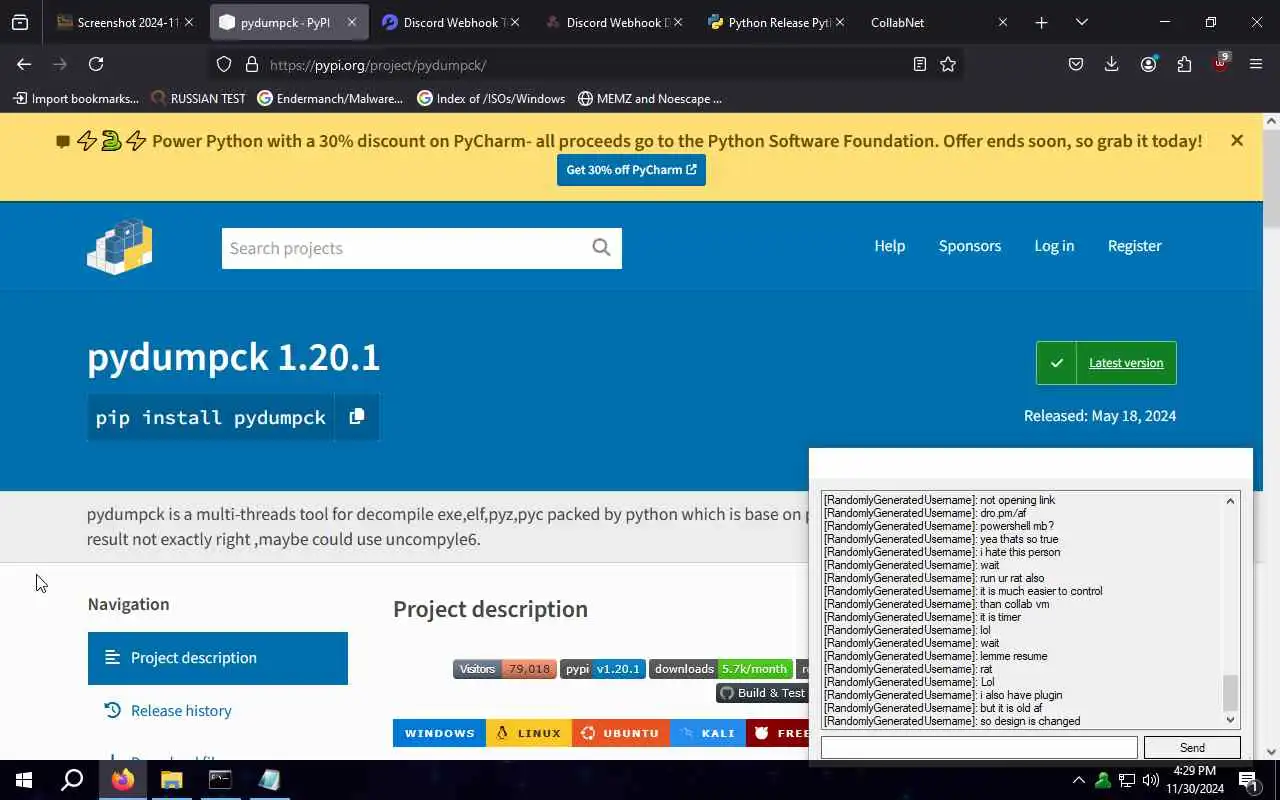Click the chat message input field

point(979,748)
